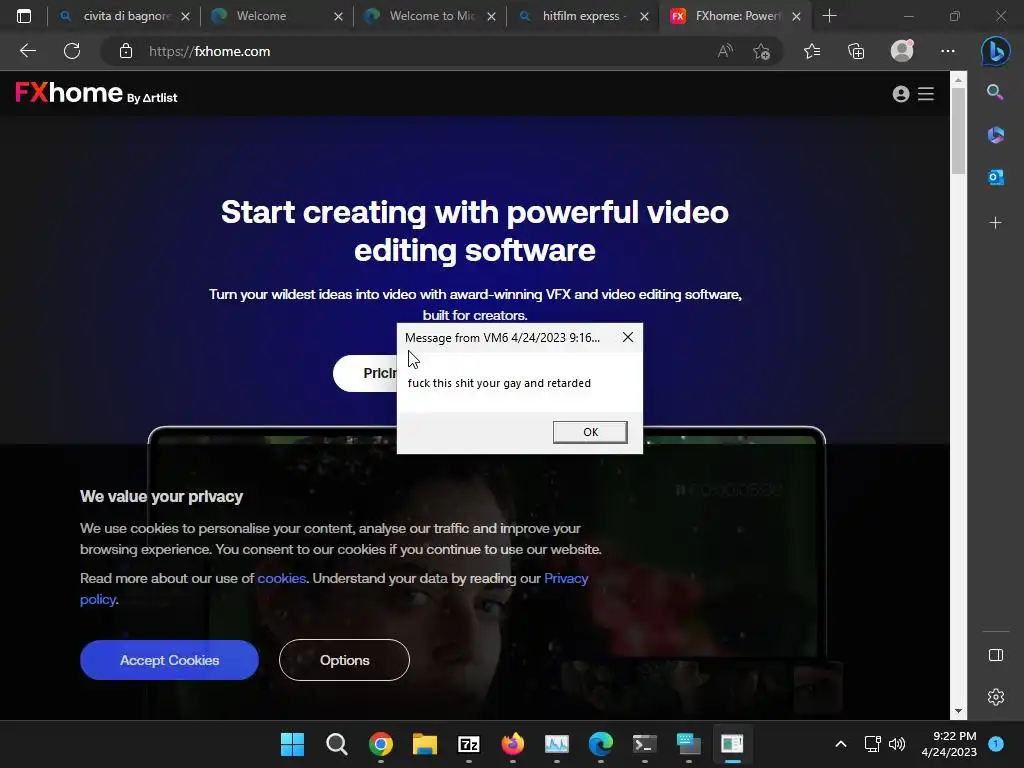Viewport: 1024px width, 768px height.
Task: Open 7-Zip from taskbar
Action: click(469, 744)
